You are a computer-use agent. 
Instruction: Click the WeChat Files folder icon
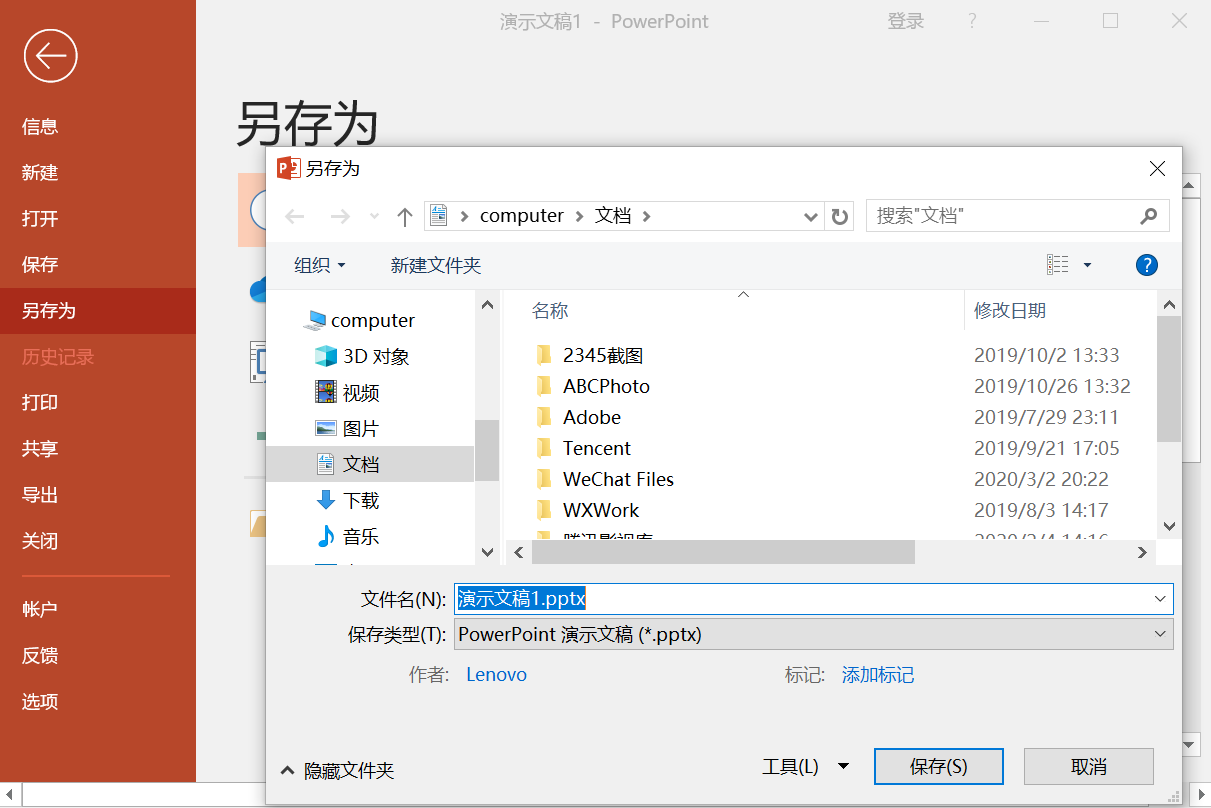pos(544,479)
